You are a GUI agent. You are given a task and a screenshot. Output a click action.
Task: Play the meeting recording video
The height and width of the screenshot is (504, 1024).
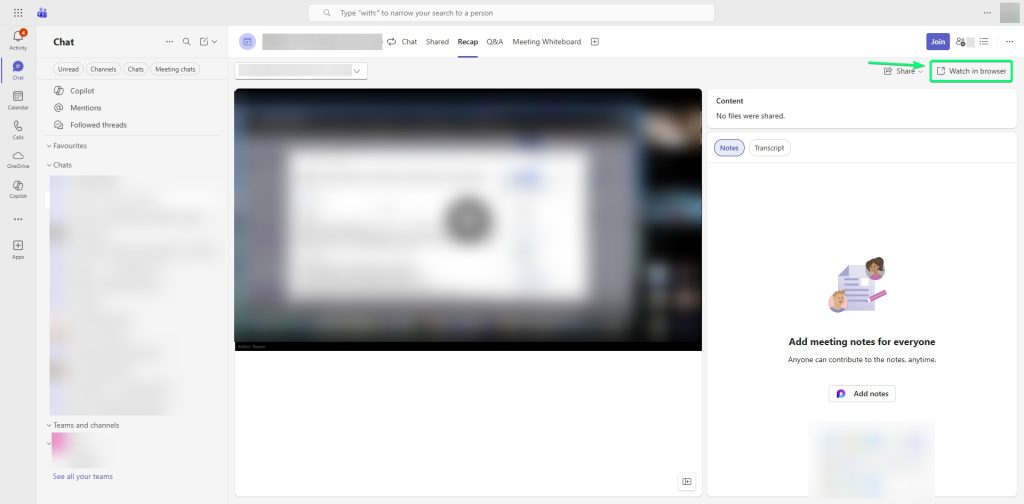pos(467,219)
